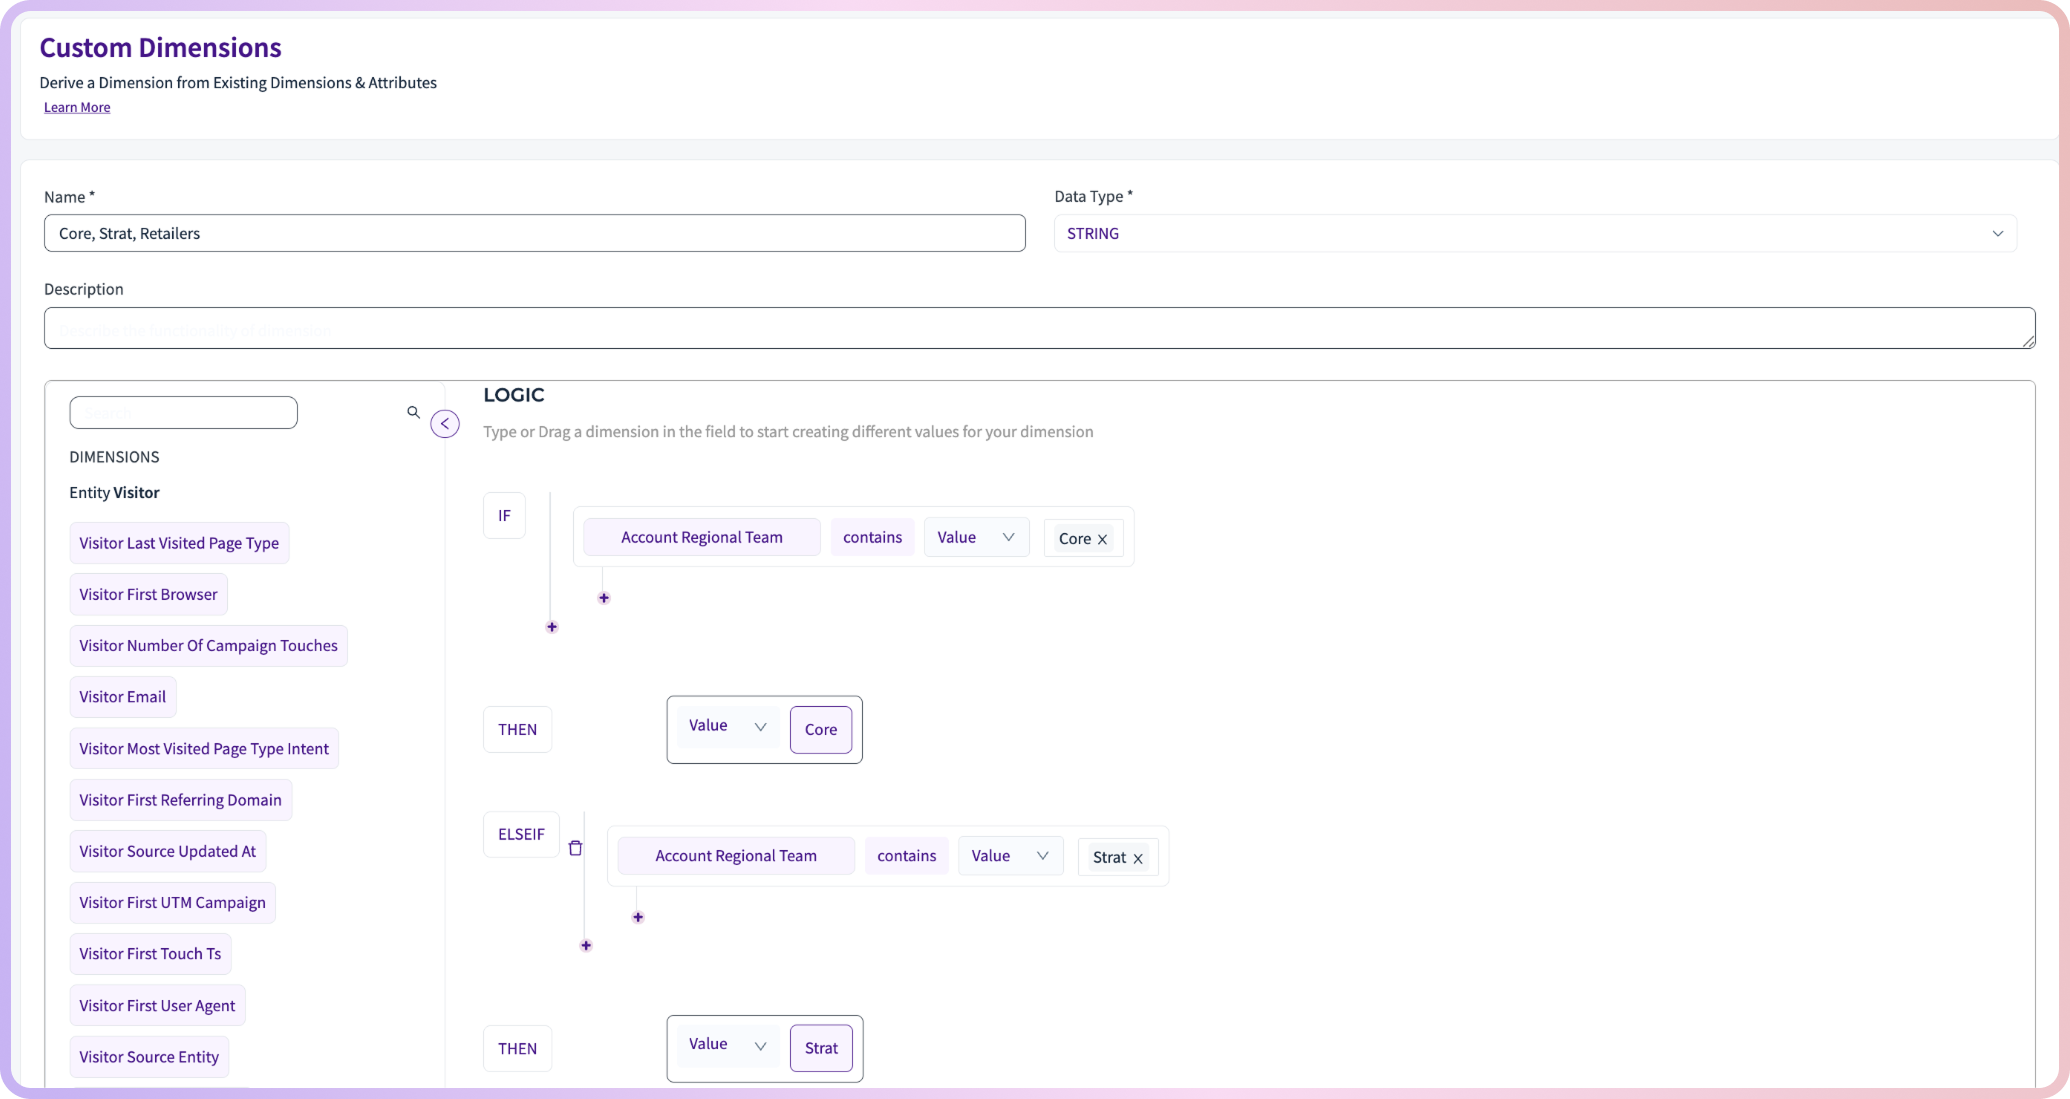Collapse the dimensions side panel
Viewport: 2070px width, 1099px height.
tap(445, 424)
